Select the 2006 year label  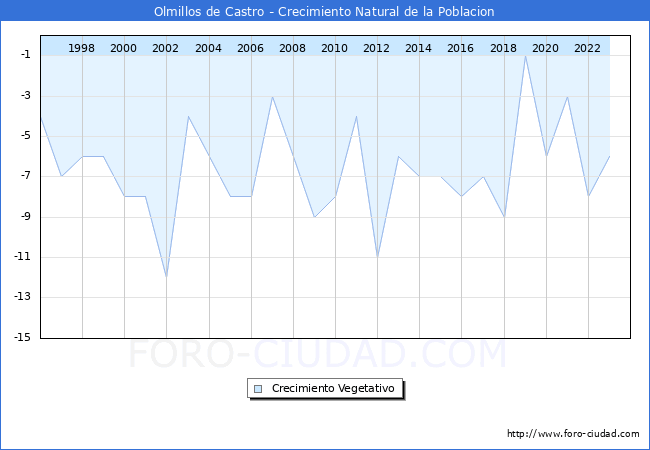tap(250, 48)
